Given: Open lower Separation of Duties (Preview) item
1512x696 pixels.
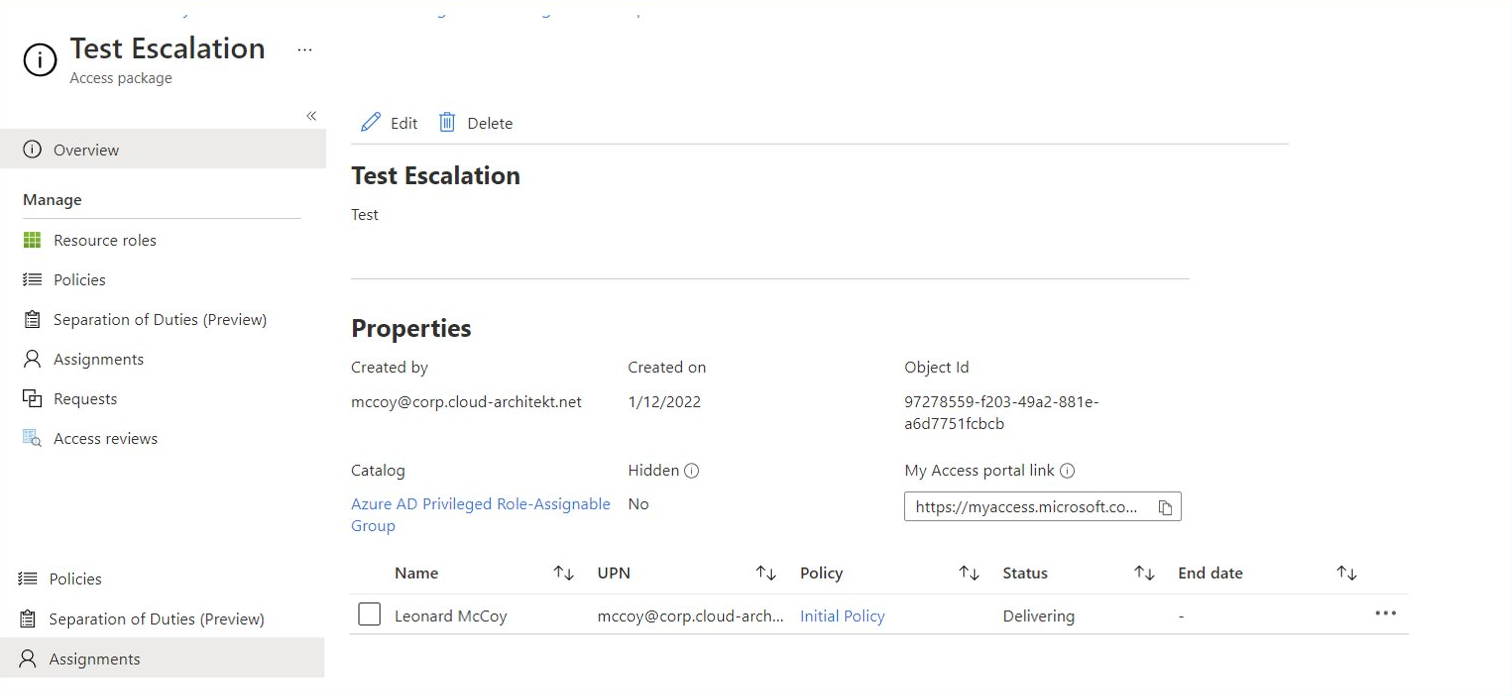Looking at the screenshot, I should pyautogui.click(x=156, y=619).
